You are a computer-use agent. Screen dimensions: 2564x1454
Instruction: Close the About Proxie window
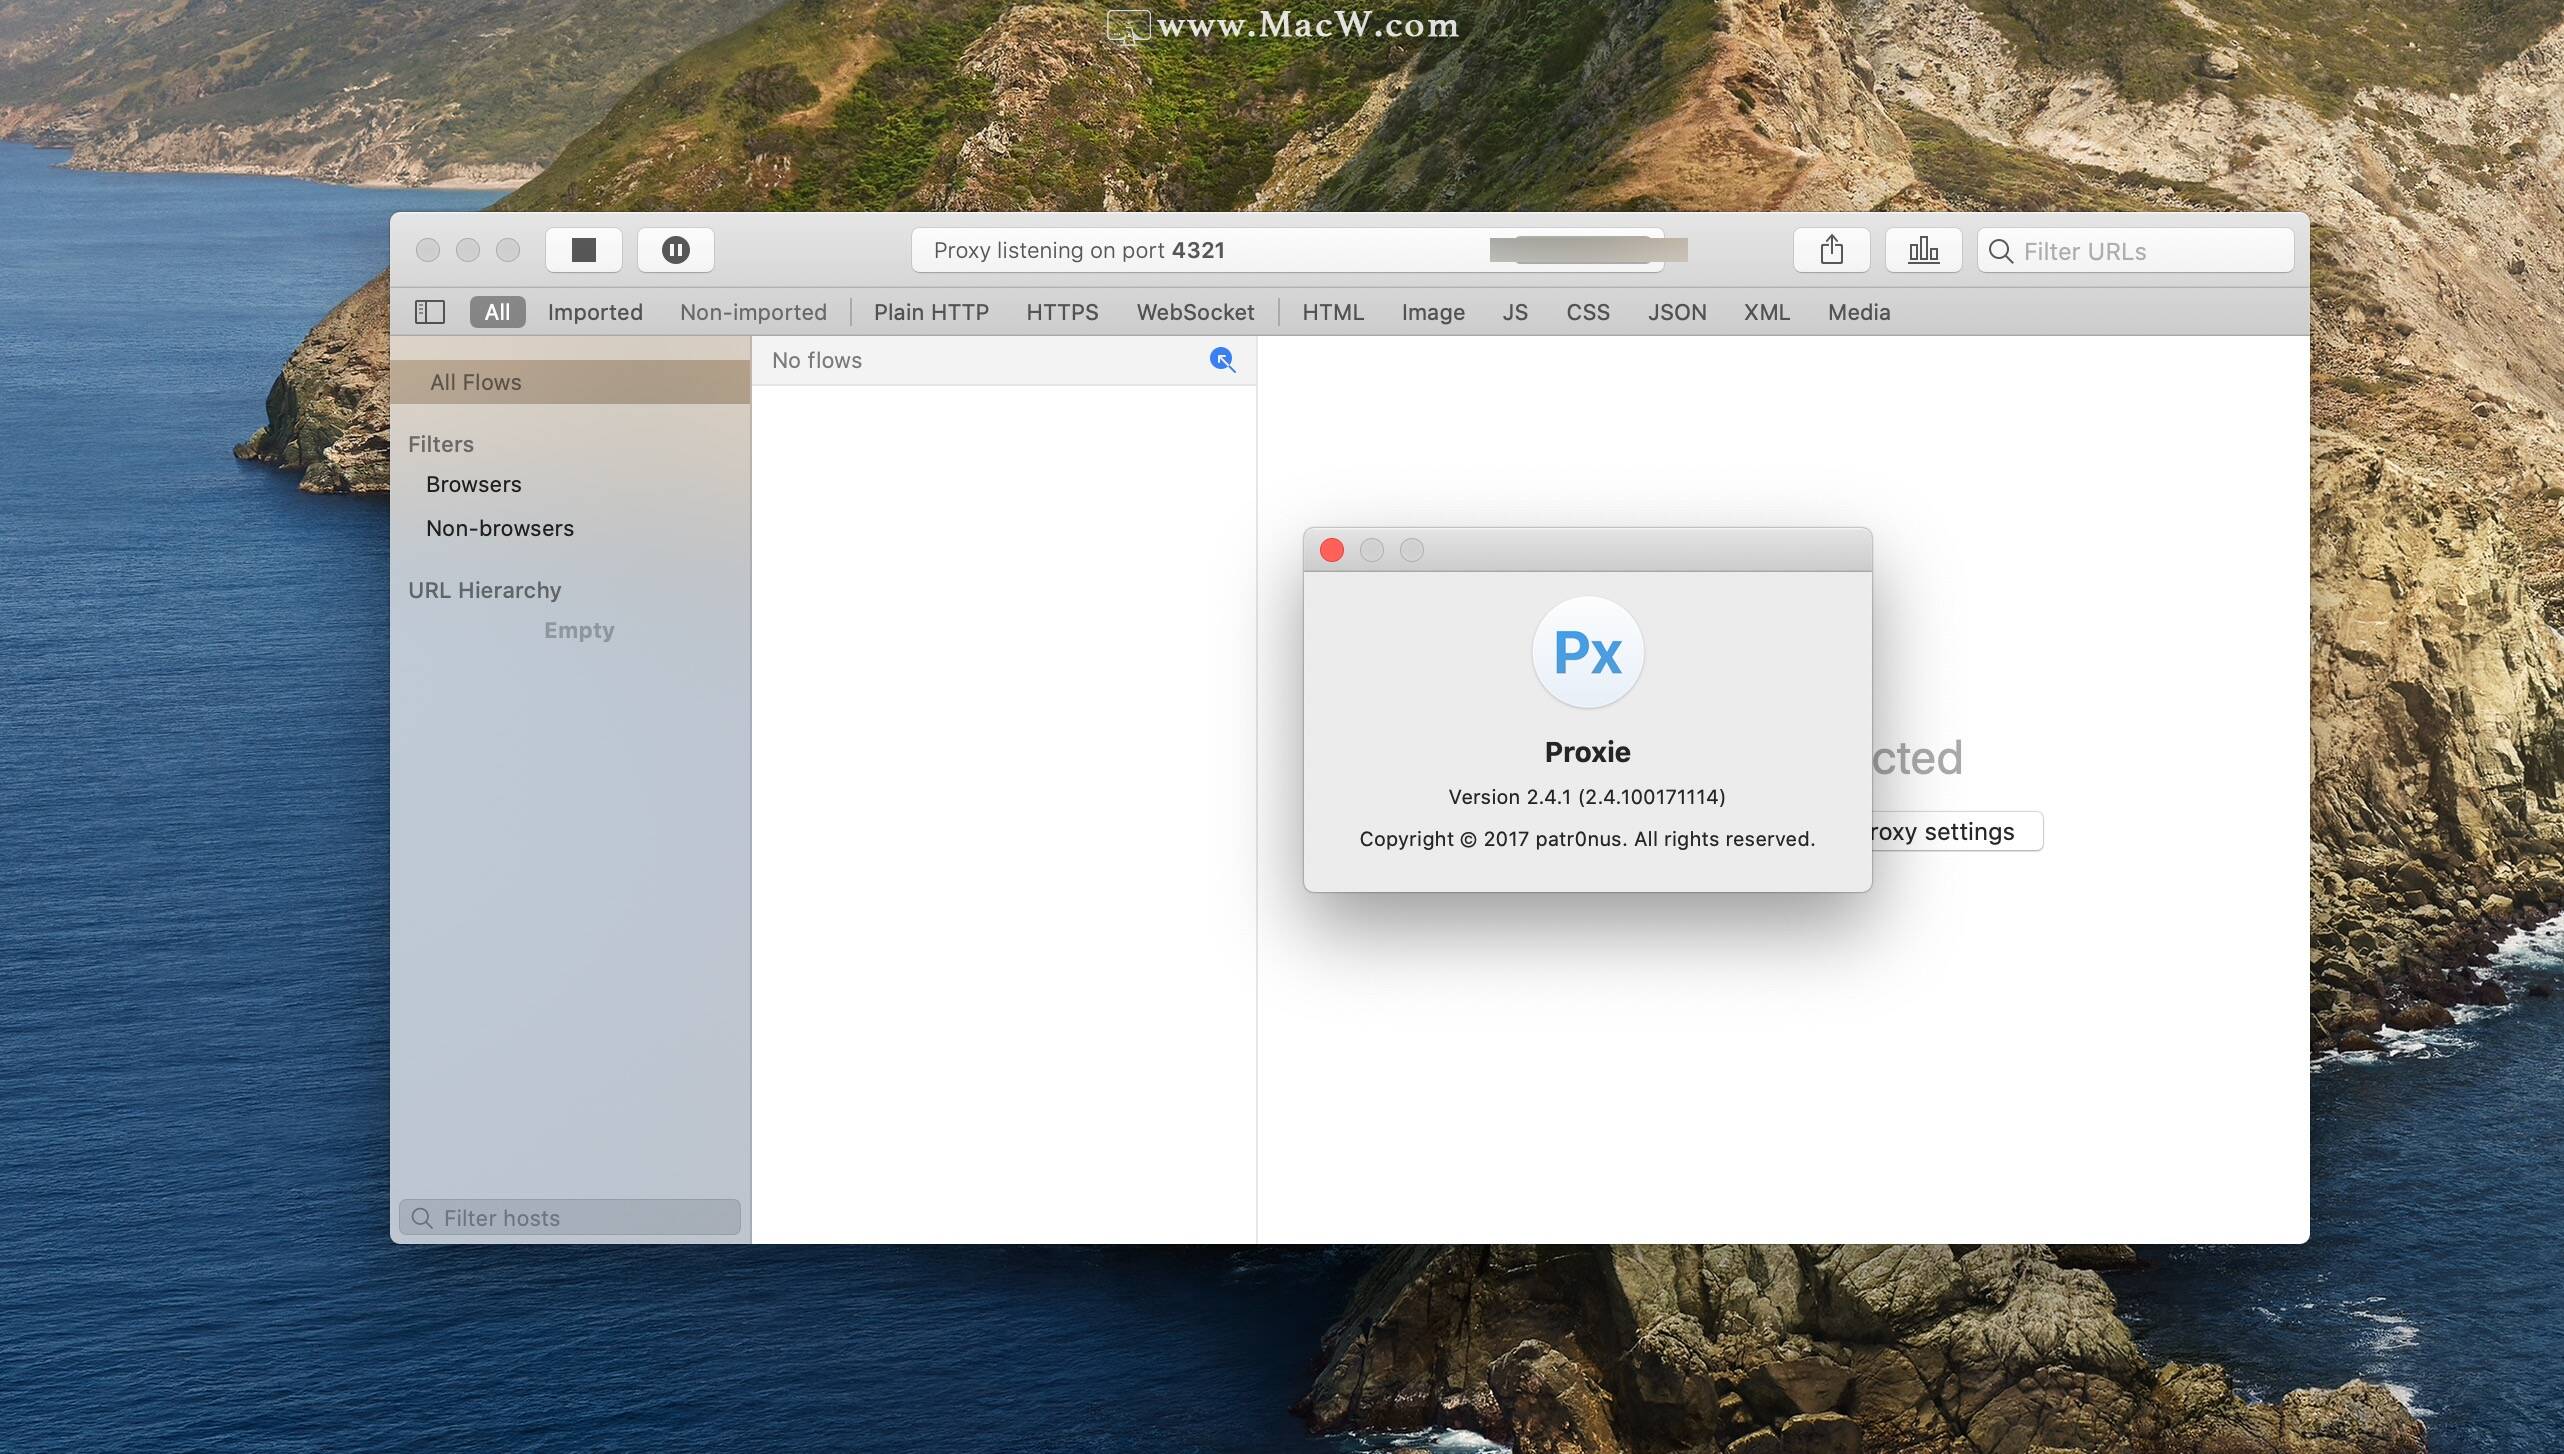pyautogui.click(x=1332, y=550)
